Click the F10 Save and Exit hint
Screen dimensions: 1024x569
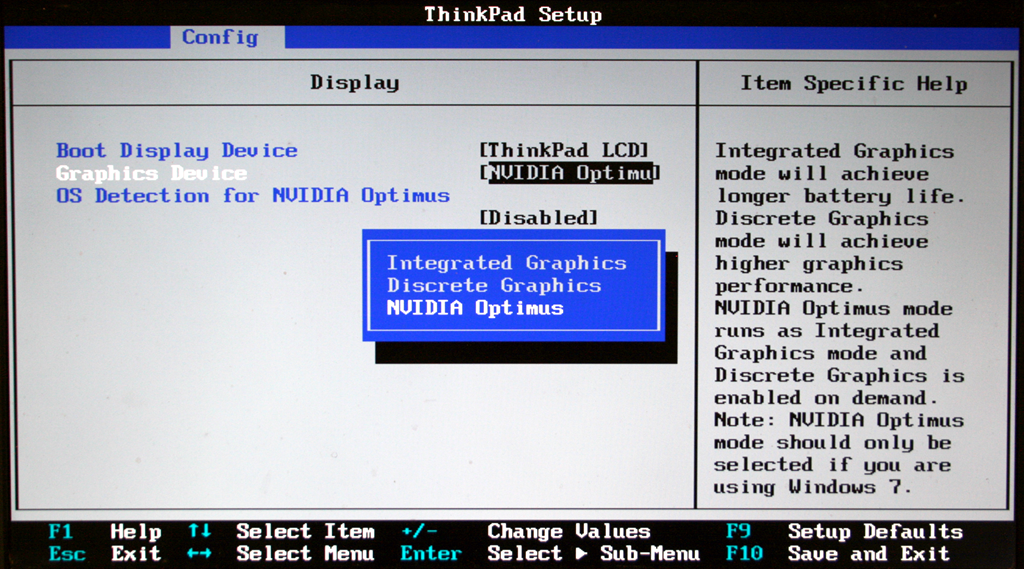pyautogui.click(x=837, y=554)
